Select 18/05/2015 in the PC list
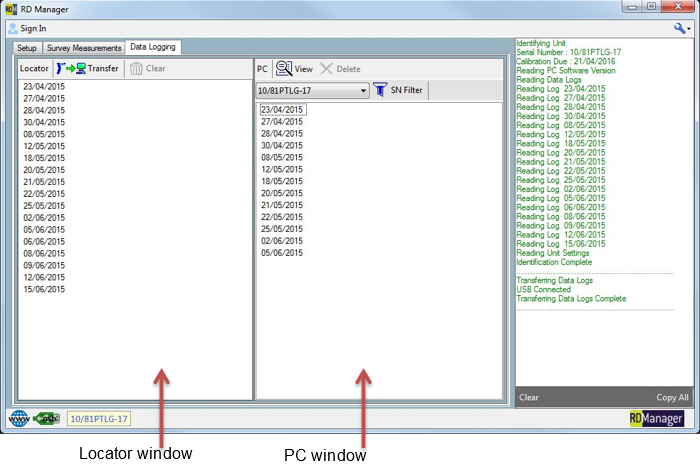The height and width of the screenshot is (468, 700). click(282, 181)
